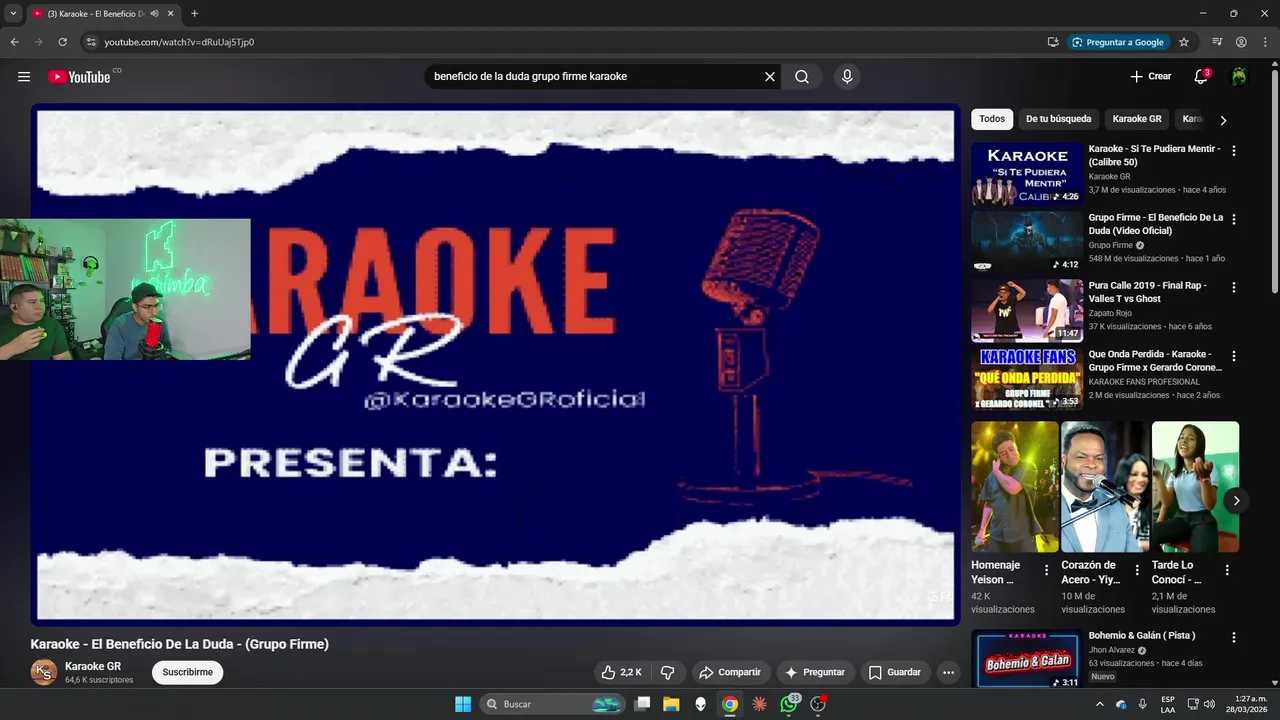The height and width of the screenshot is (720, 1280).
Task: Open options for Bohemio & Galán video
Action: (1234, 637)
